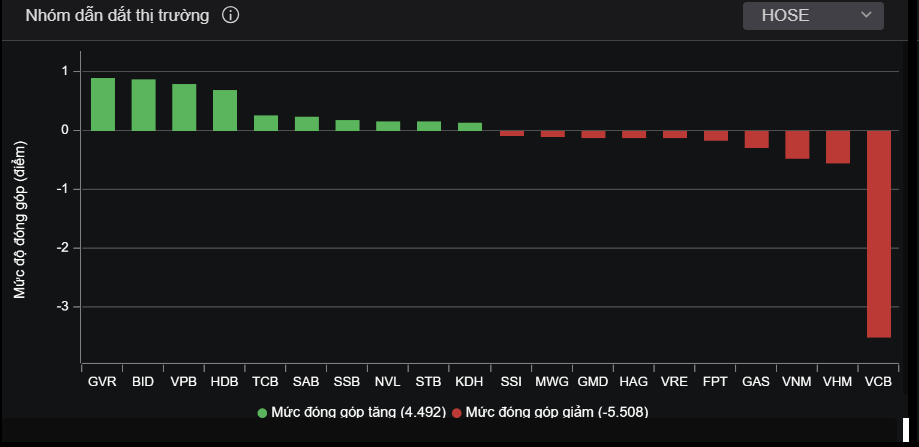Click the GMD axis label
The height and width of the screenshot is (447, 919).
593,381
